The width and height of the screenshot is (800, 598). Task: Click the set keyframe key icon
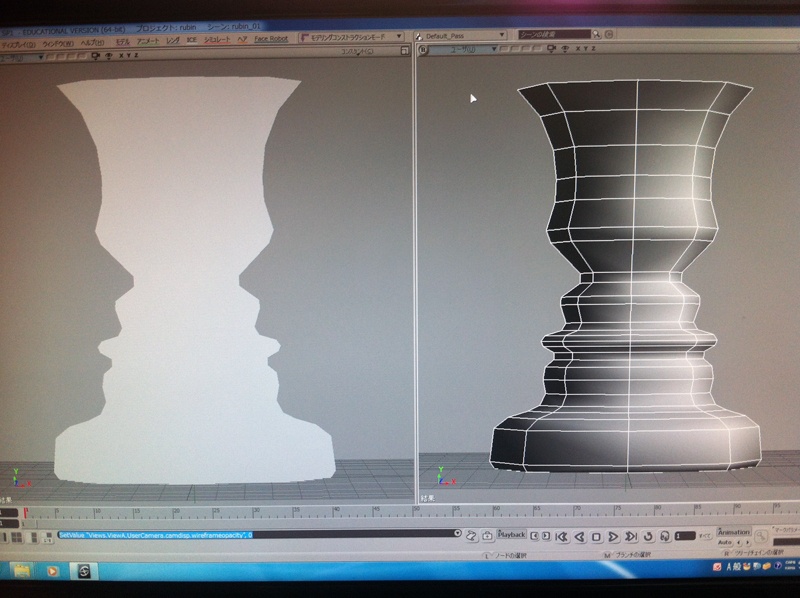[763, 536]
